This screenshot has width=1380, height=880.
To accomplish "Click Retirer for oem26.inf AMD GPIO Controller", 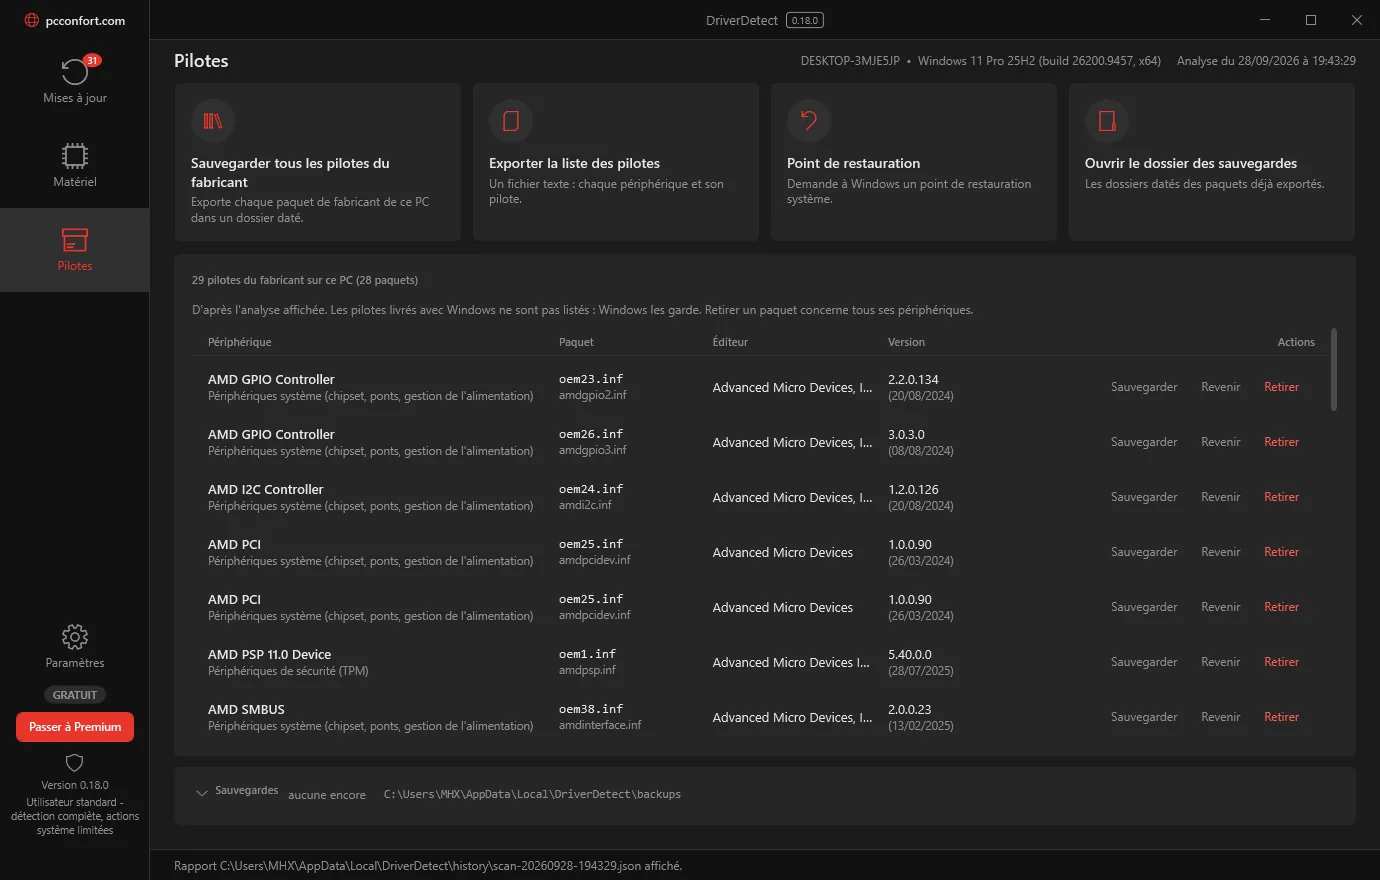I will click(x=1281, y=442).
